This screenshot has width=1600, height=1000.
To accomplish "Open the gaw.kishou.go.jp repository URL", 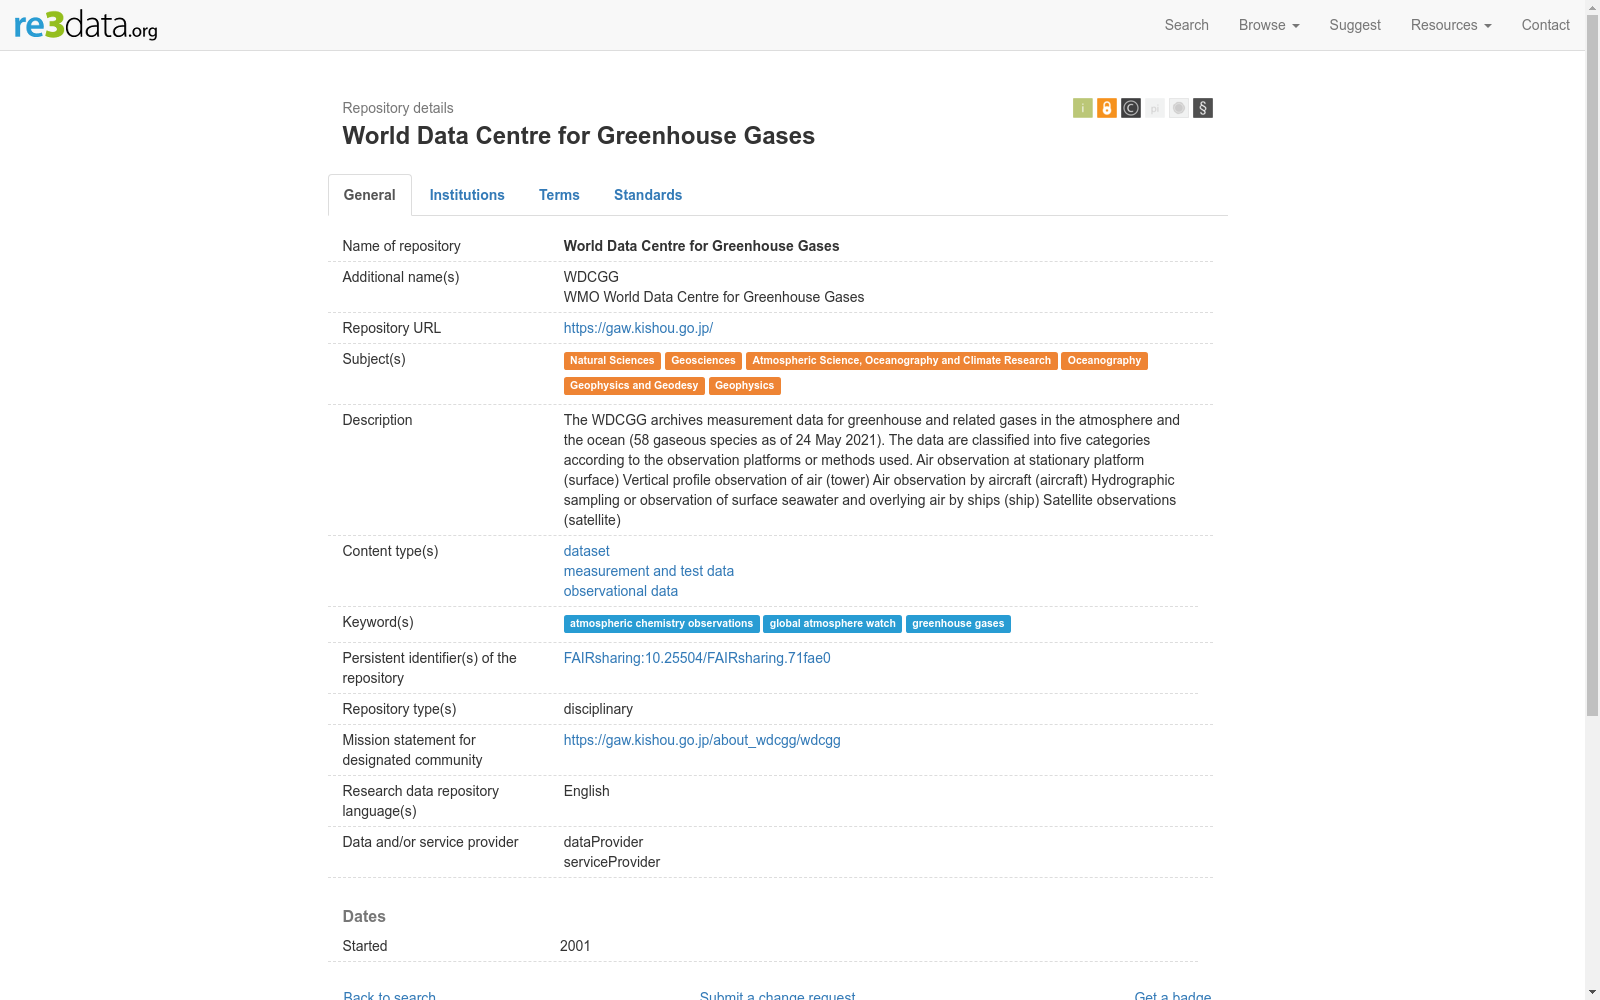I will pos(638,328).
